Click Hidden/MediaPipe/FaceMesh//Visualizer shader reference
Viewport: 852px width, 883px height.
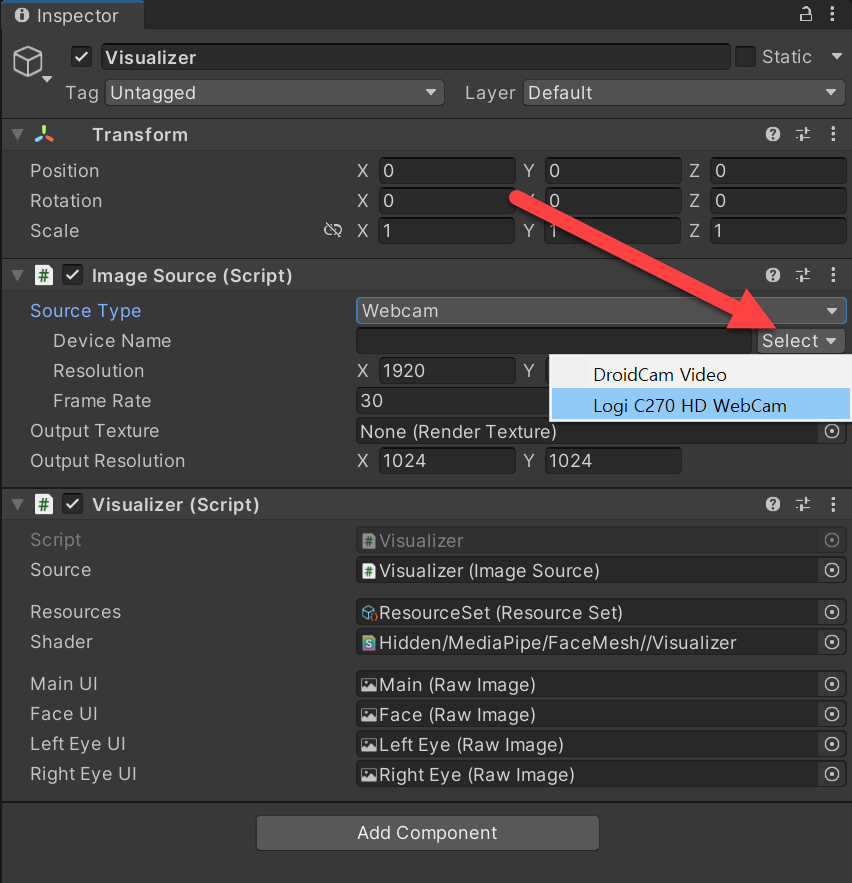click(x=587, y=642)
